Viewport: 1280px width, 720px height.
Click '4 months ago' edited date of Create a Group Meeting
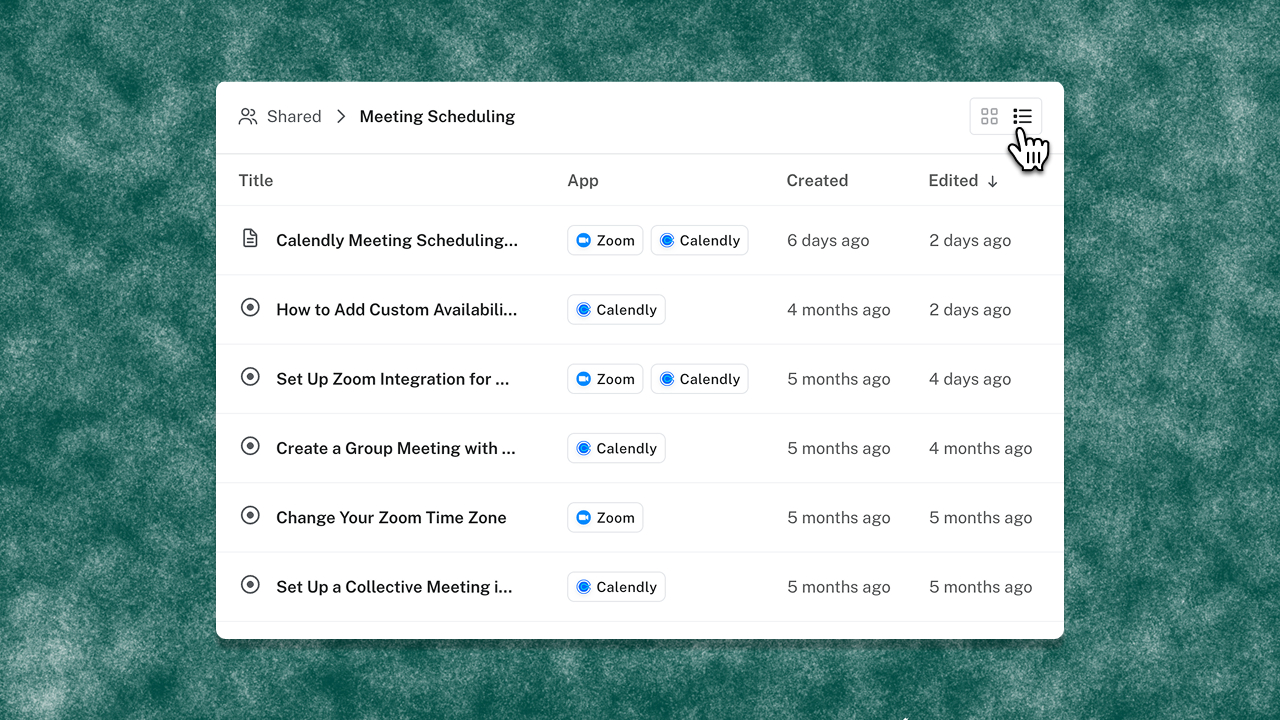coord(981,449)
